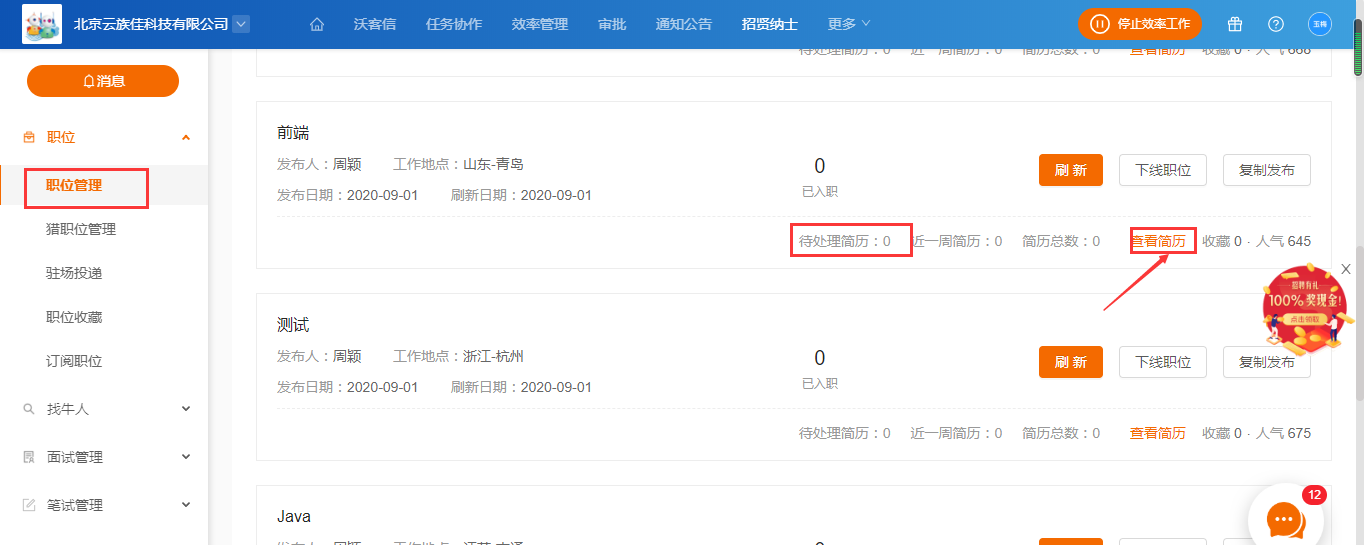Viewport: 1364px width, 545px height.
Task: Click 工作地点：浙江-杭州 text
Action: pos(459,356)
